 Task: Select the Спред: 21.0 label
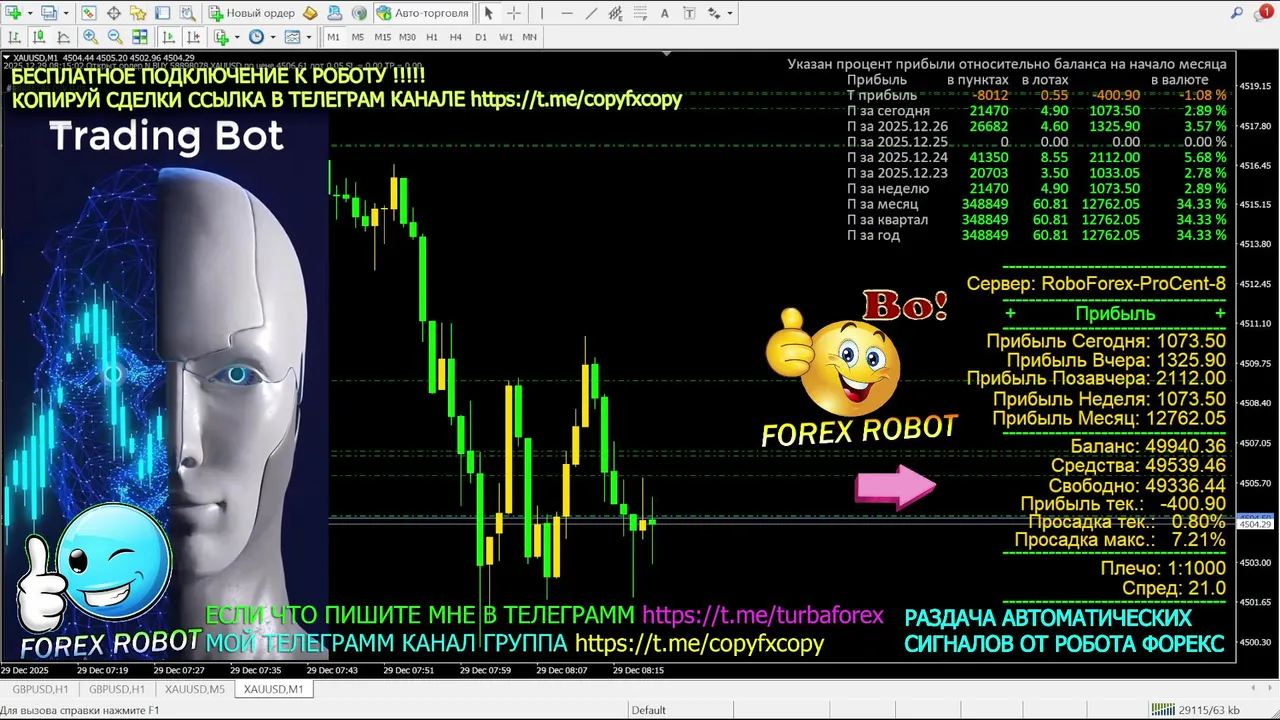point(1174,588)
